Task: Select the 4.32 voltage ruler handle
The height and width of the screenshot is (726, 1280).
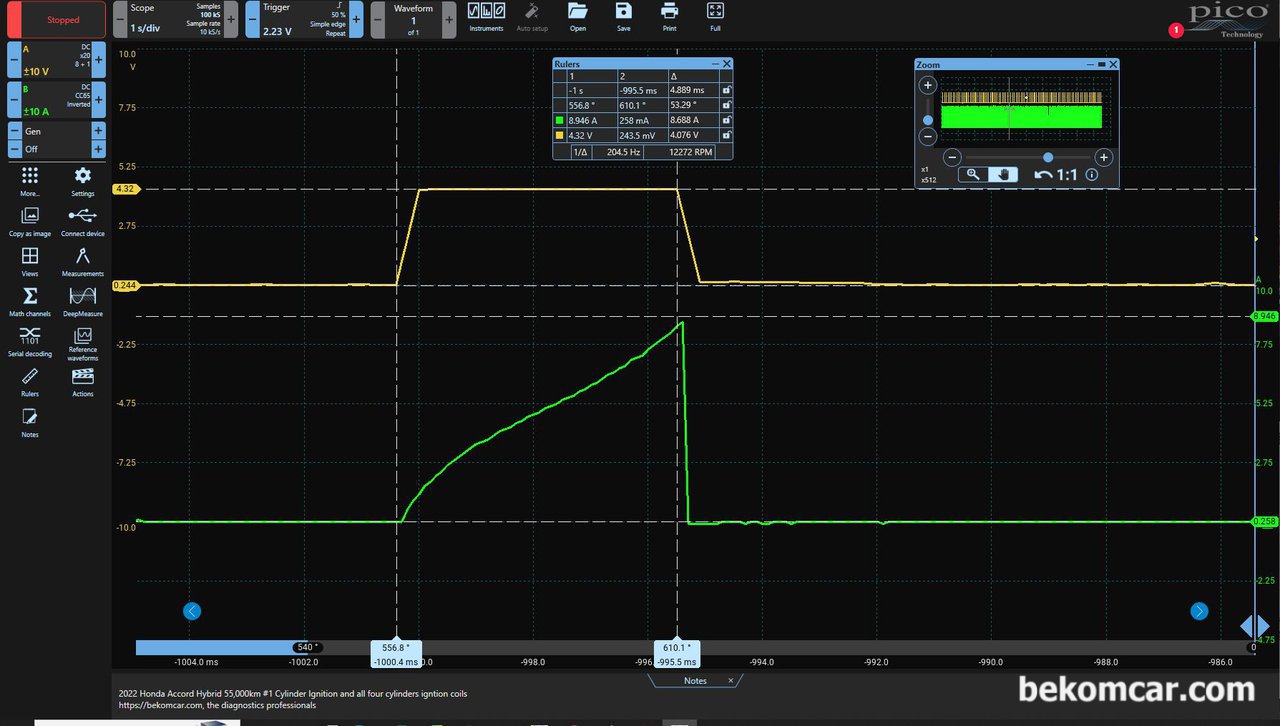Action: click(125, 189)
